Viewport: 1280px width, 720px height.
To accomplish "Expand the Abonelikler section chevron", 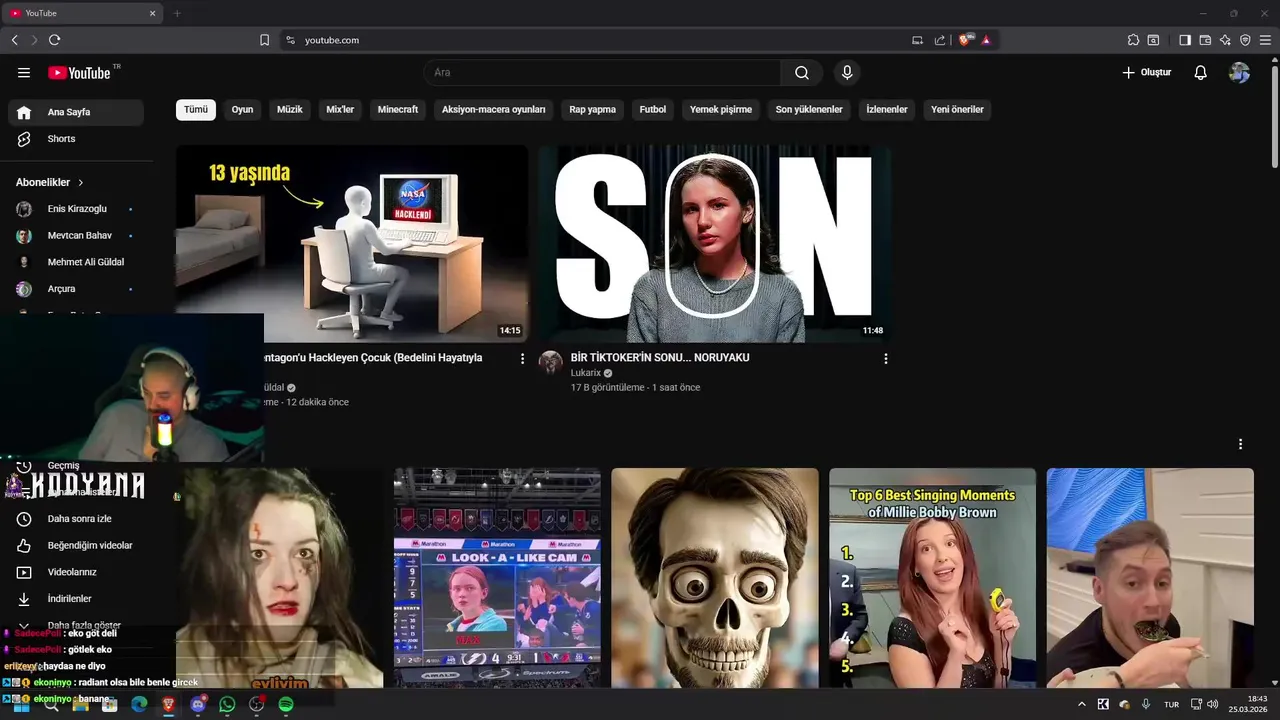I will click(81, 183).
